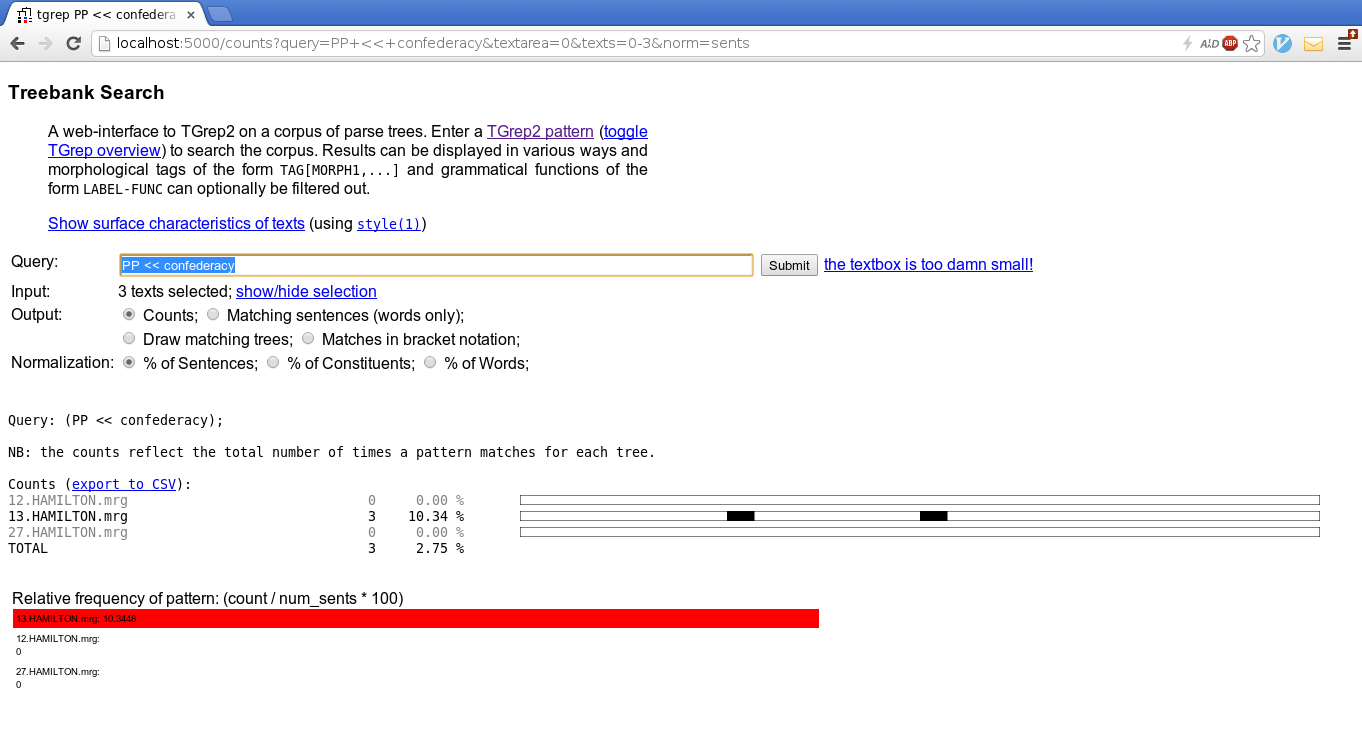Select Matching sentences (words only) output
This screenshot has width=1362, height=745.
pos(213,314)
